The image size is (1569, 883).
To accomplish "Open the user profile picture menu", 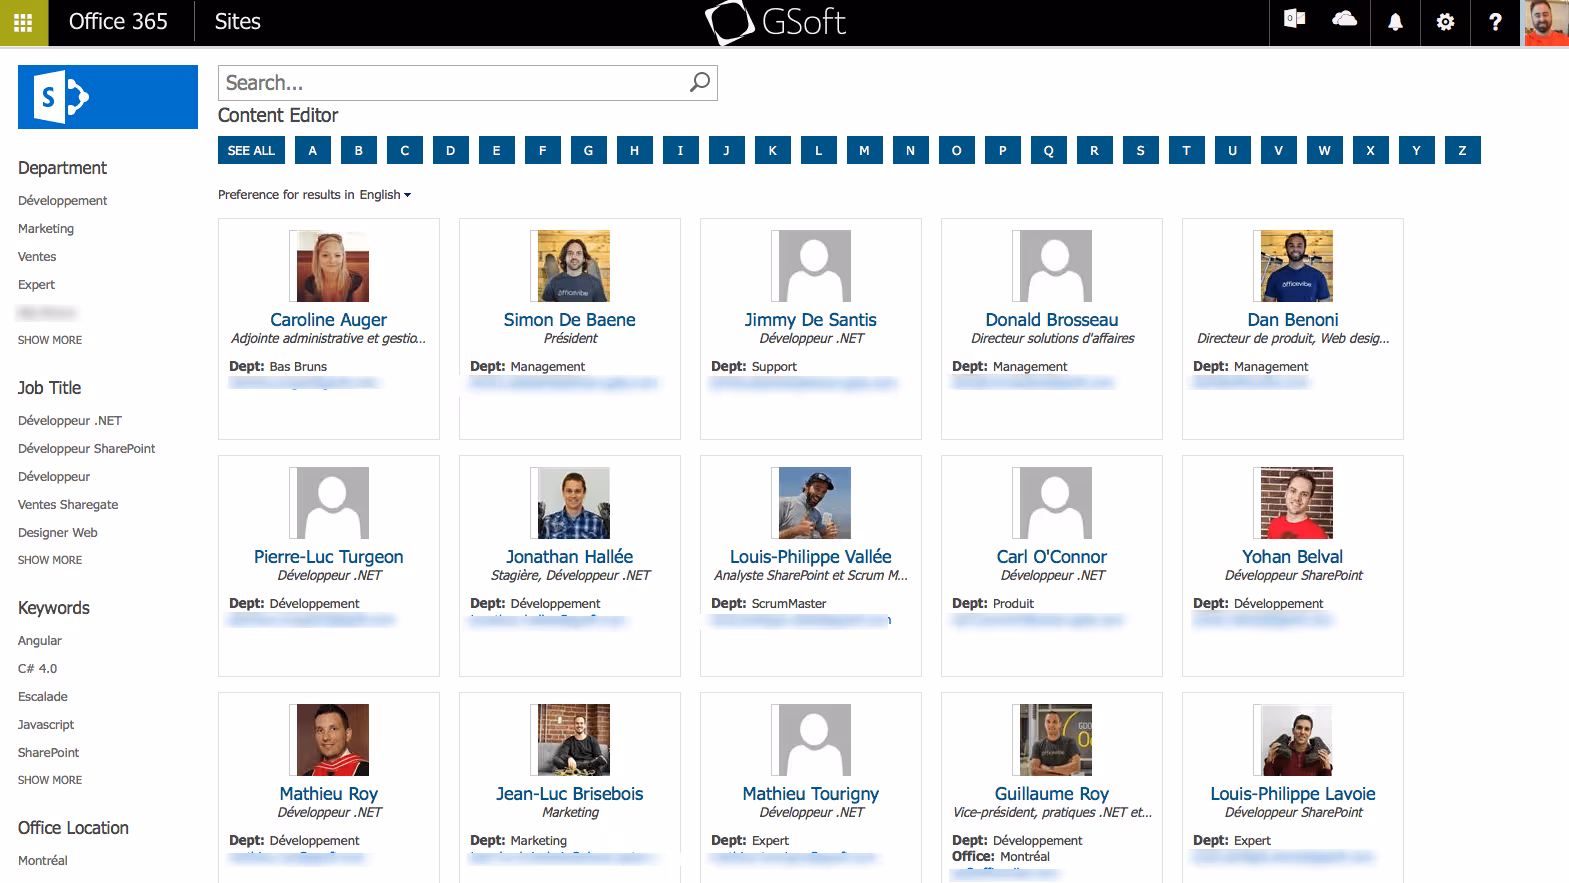I will tap(1545, 22).
